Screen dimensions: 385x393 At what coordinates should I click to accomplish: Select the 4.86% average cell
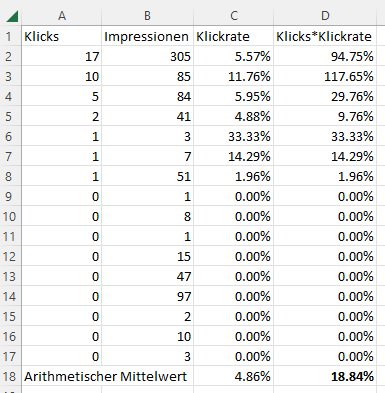point(234,376)
